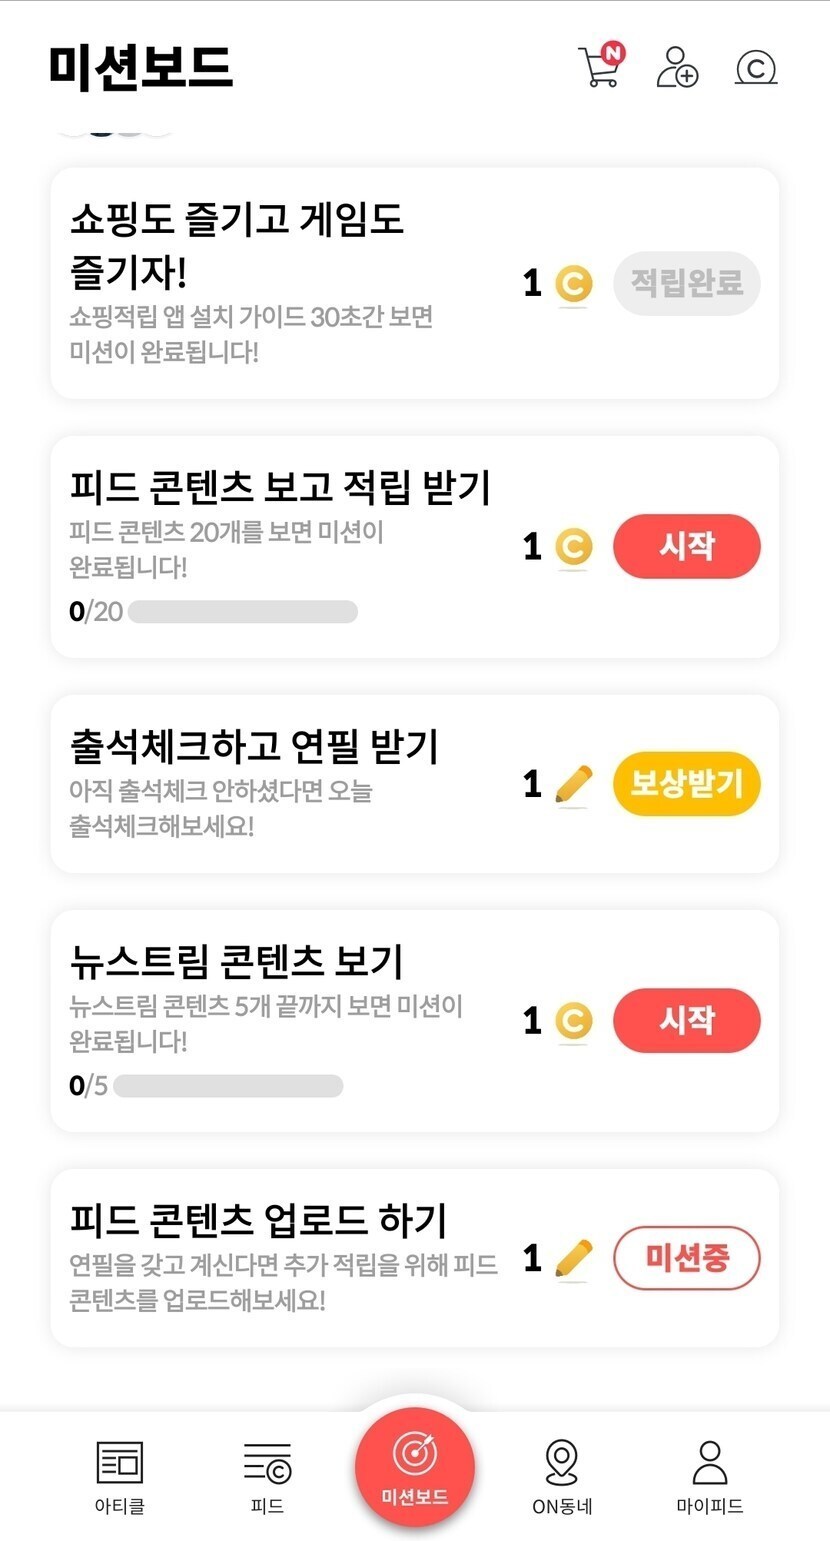Click the 0/20 feed progress bar

(x=242, y=612)
